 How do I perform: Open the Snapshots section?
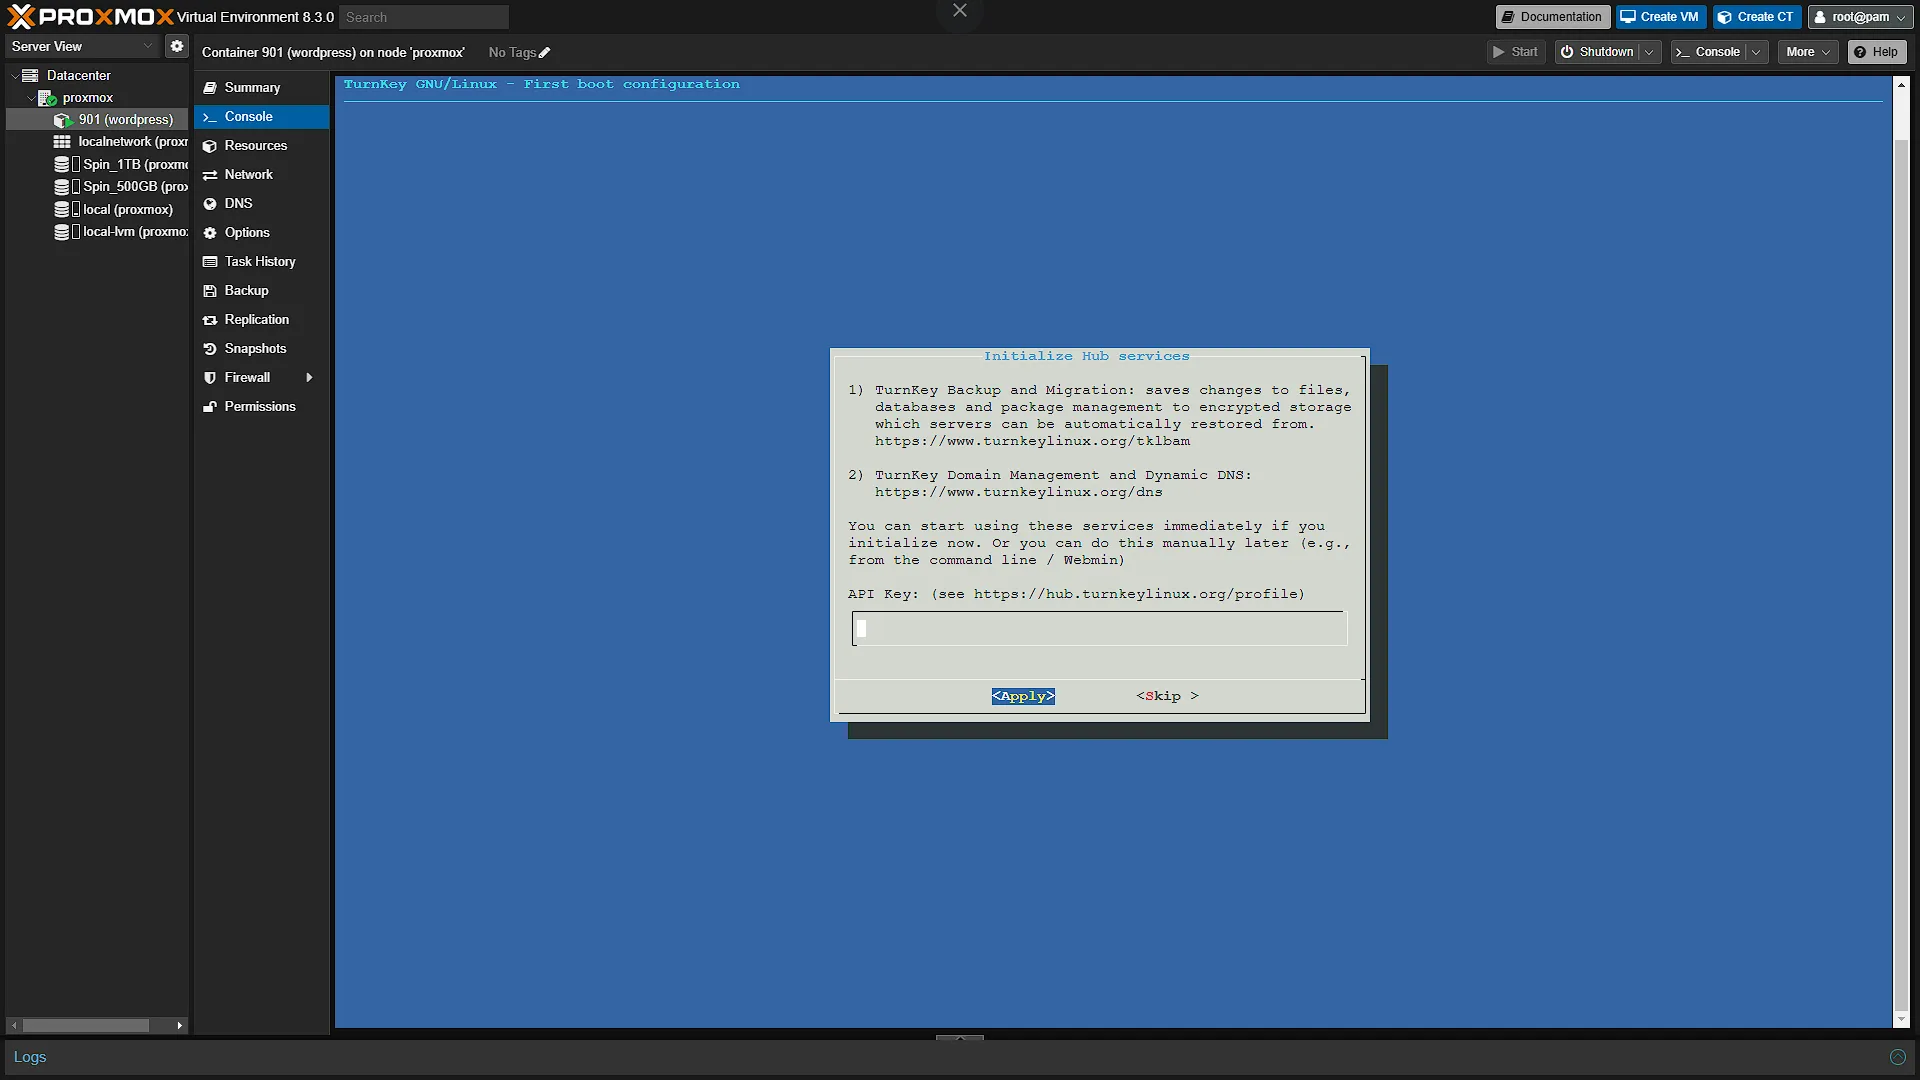pos(261,348)
